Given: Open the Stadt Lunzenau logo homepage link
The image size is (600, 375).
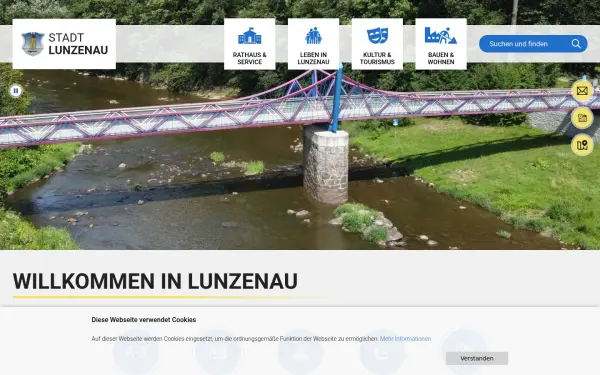Looking at the screenshot, I should [64, 44].
